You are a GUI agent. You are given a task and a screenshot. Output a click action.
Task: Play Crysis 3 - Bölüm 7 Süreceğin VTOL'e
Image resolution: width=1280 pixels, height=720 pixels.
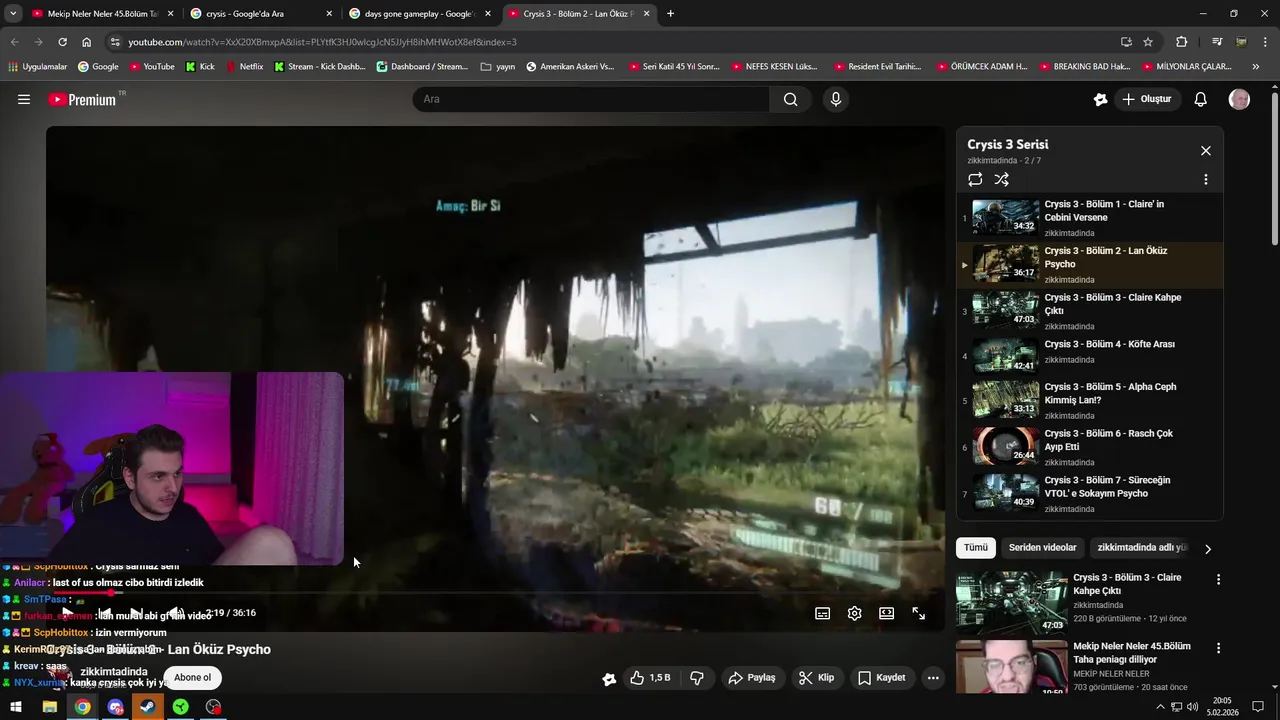pyautogui.click(x=1090, y=493)
